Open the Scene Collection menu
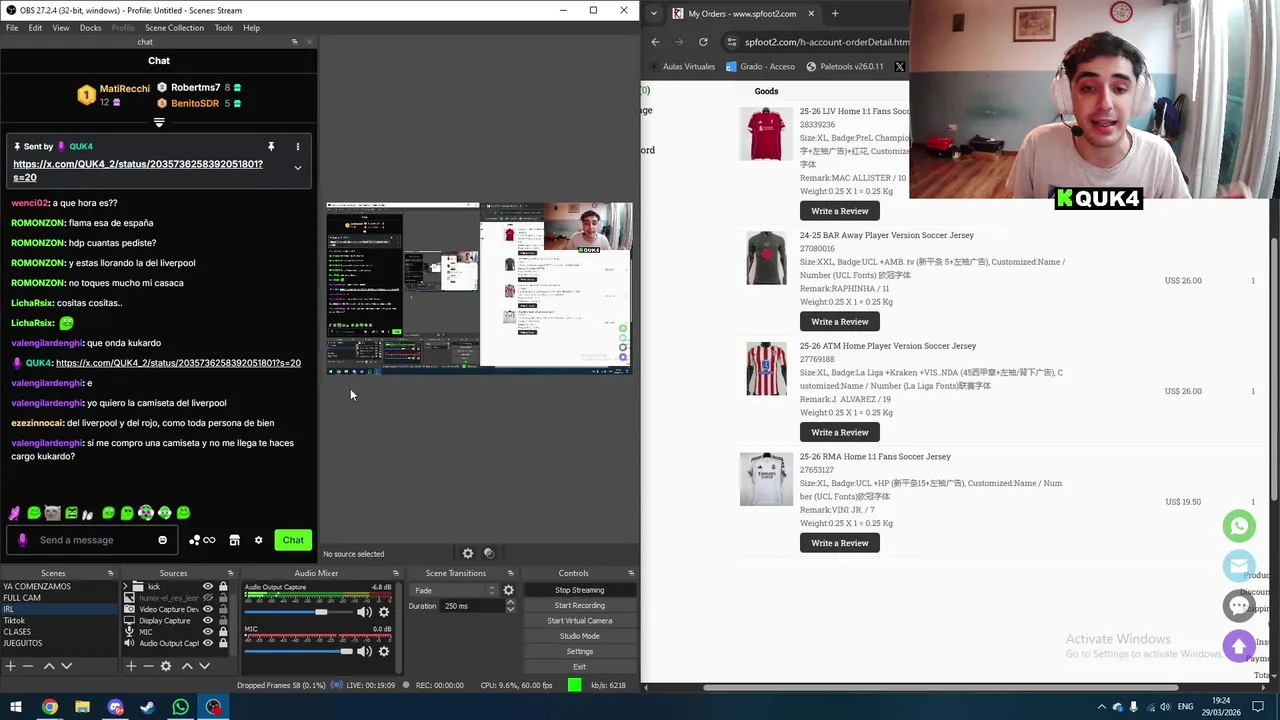Image resolution: width=1280 pixels, height=720 pixels. pyautogui.click(x=174, y=28)
